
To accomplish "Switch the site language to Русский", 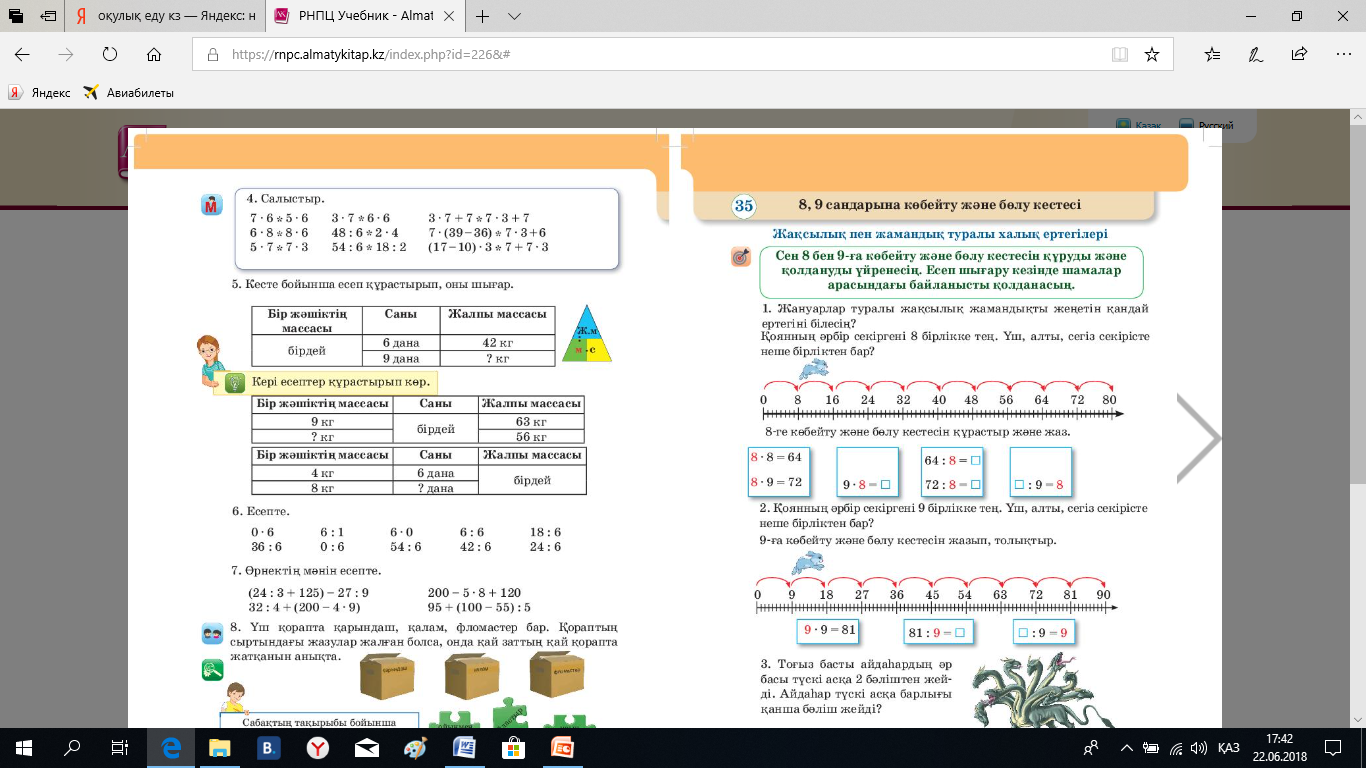I will [1207, 125].
